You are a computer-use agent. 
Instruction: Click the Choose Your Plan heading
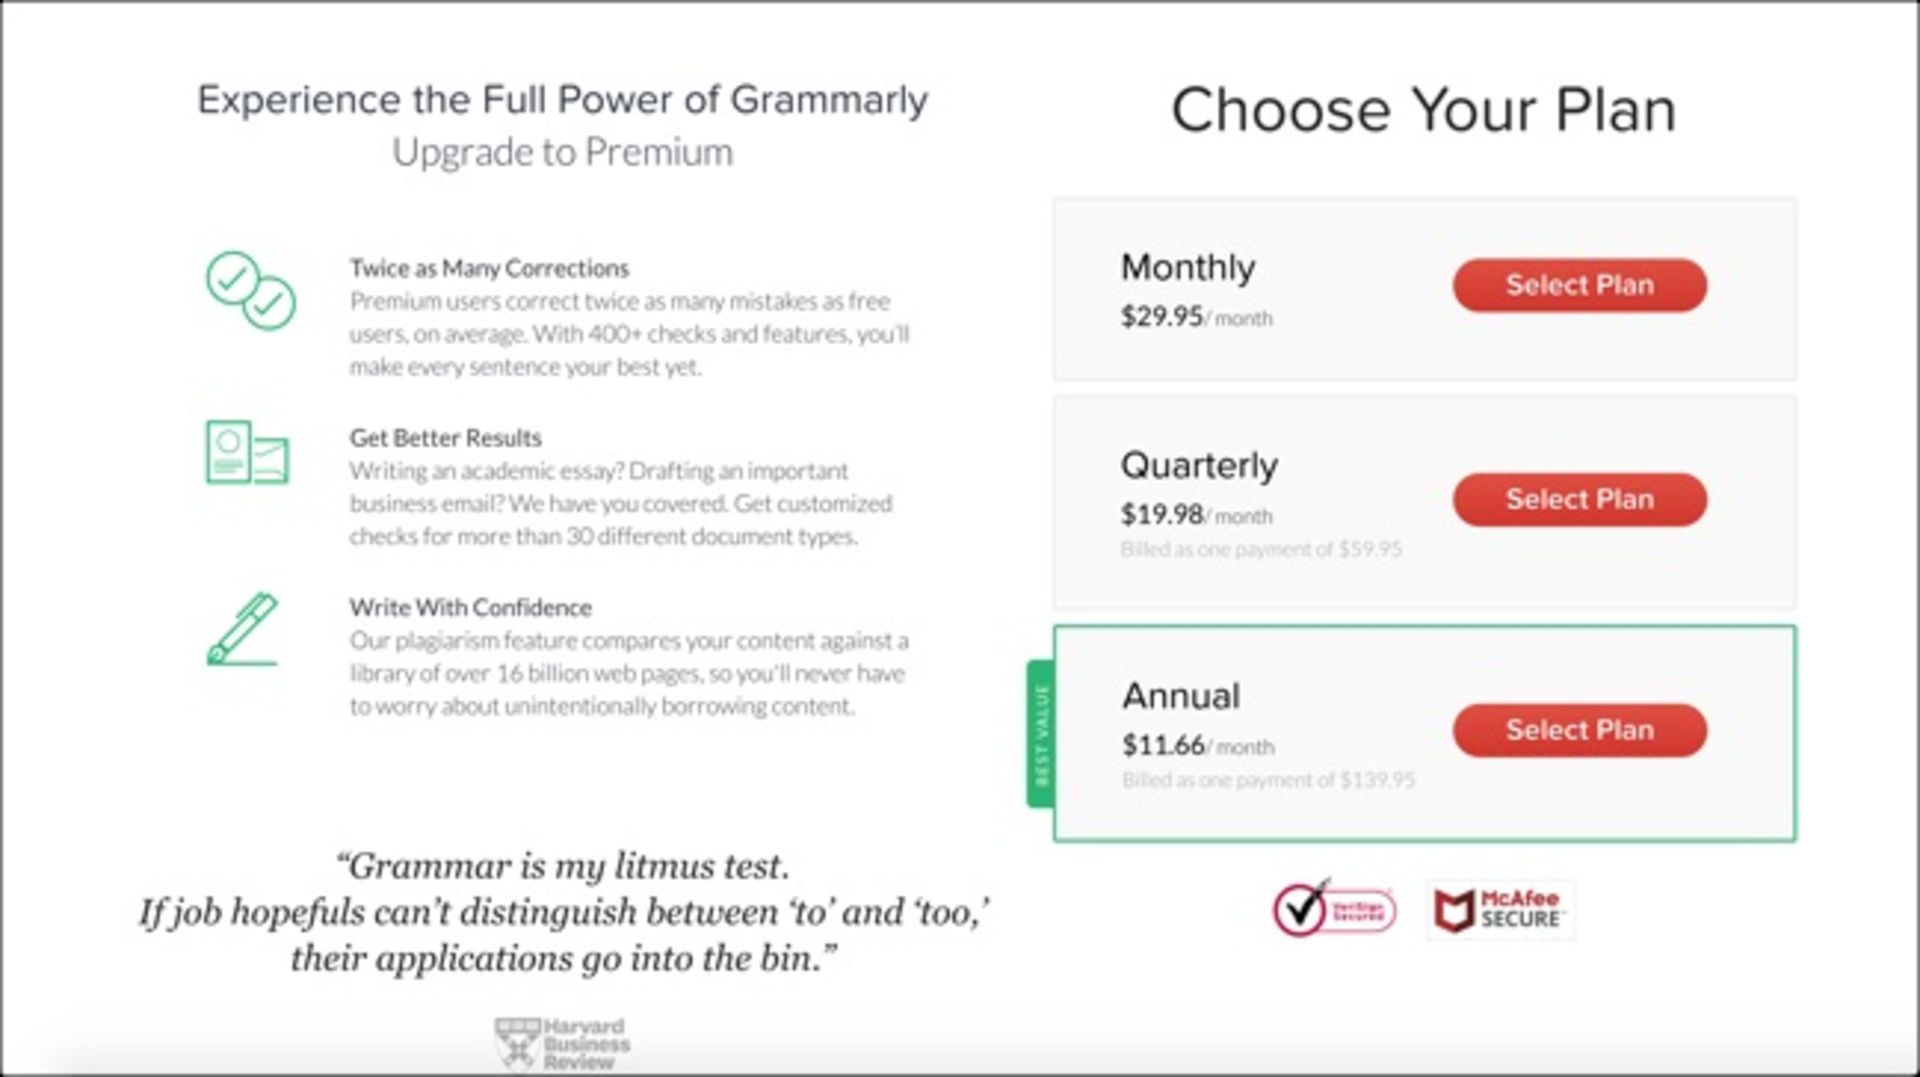tap(1423, 110)
